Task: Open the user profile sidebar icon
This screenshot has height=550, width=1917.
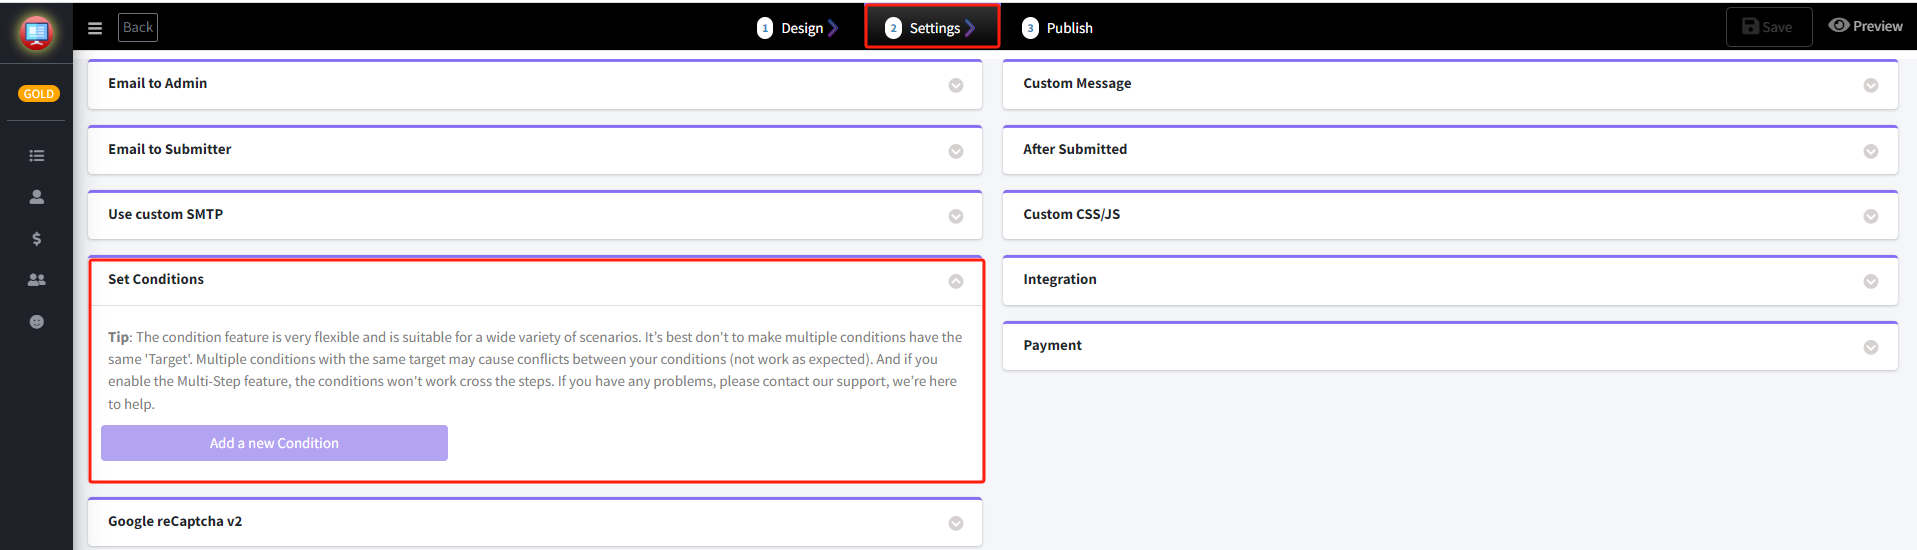Action: coord(37,197)
